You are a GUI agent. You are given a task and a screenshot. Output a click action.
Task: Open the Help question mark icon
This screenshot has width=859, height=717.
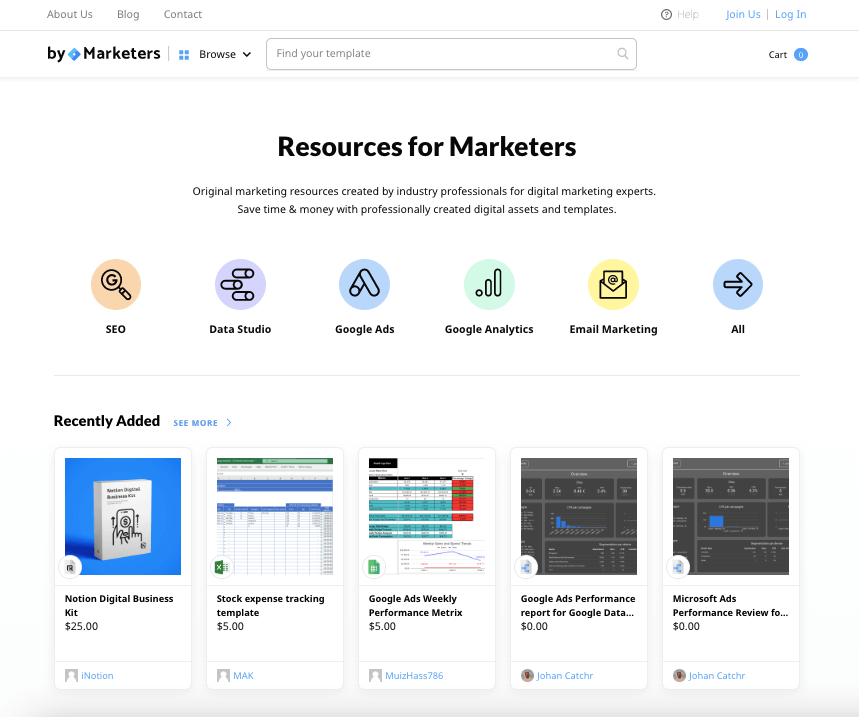coord(667,15)
